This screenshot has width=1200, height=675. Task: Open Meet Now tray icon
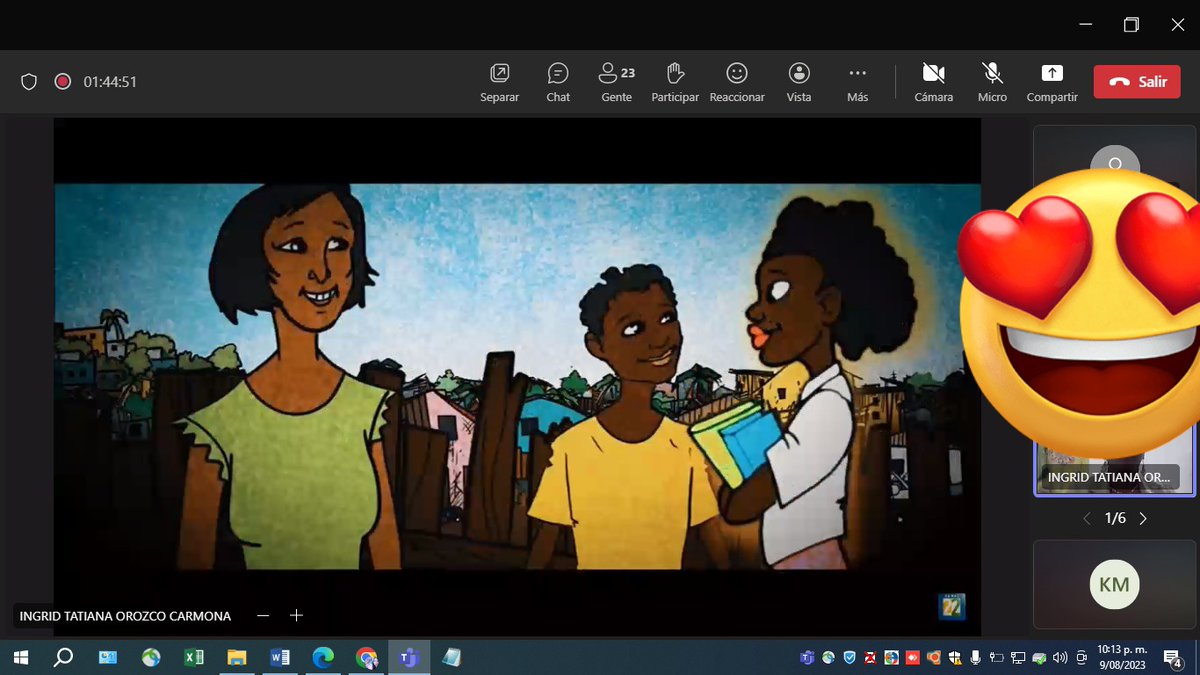coord(1081,657)
